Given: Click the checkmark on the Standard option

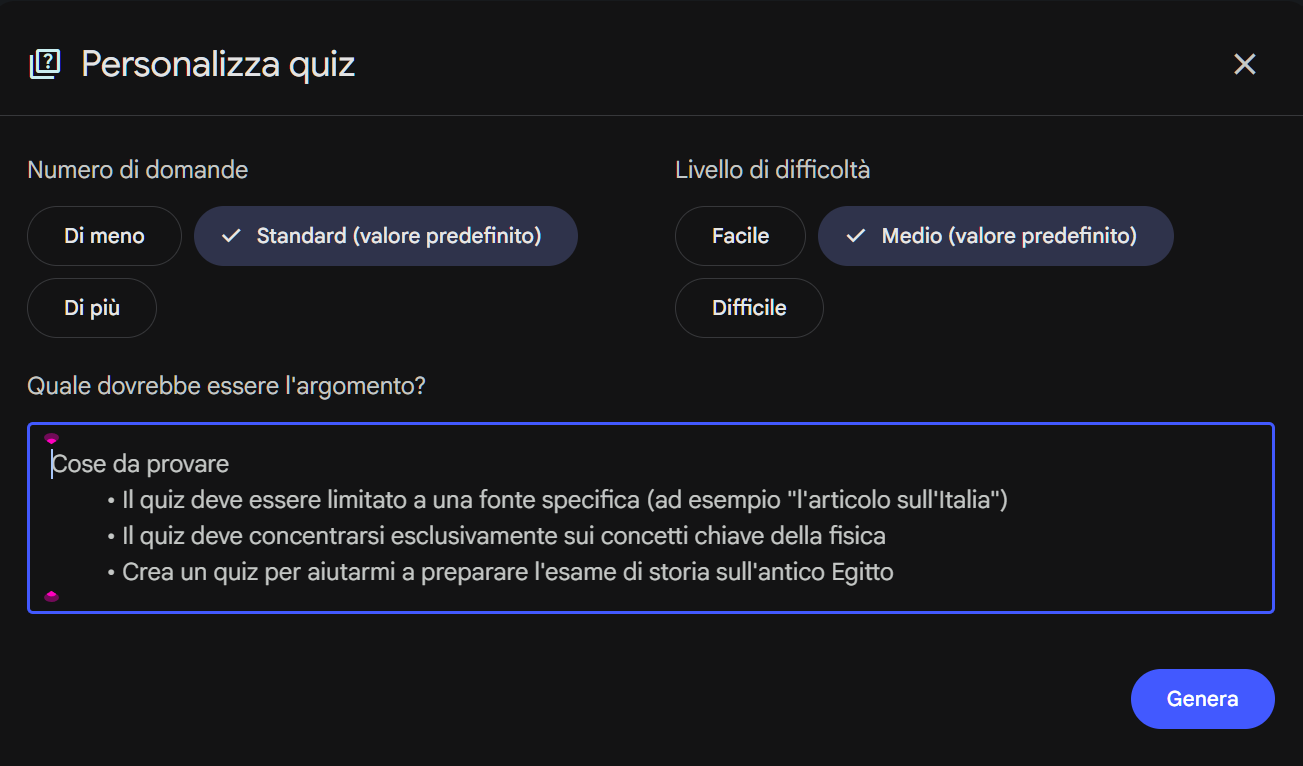Looking at the screenshot, I should click(231, 236).
